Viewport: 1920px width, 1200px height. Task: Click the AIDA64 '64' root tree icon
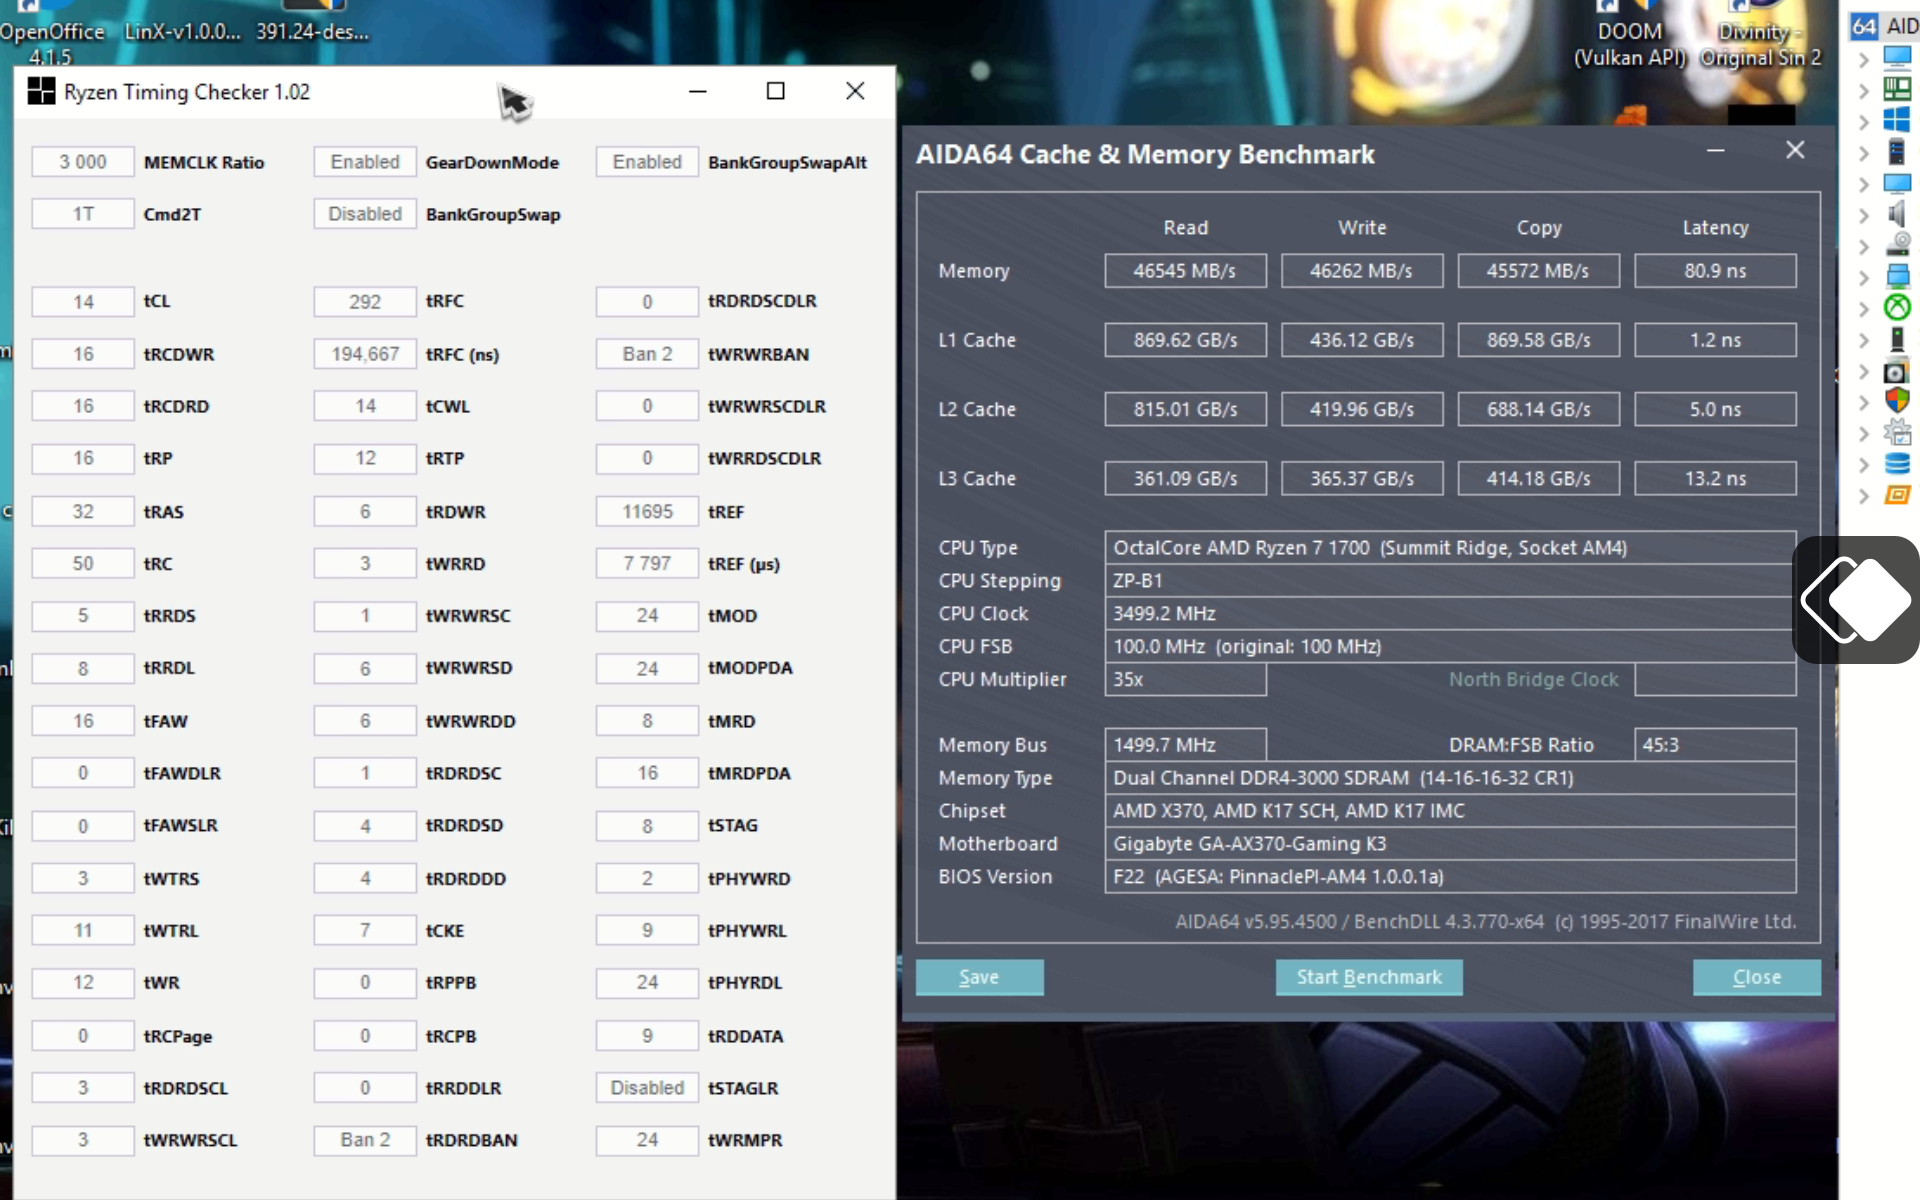pyautogui.click(x=1864, y=26)
